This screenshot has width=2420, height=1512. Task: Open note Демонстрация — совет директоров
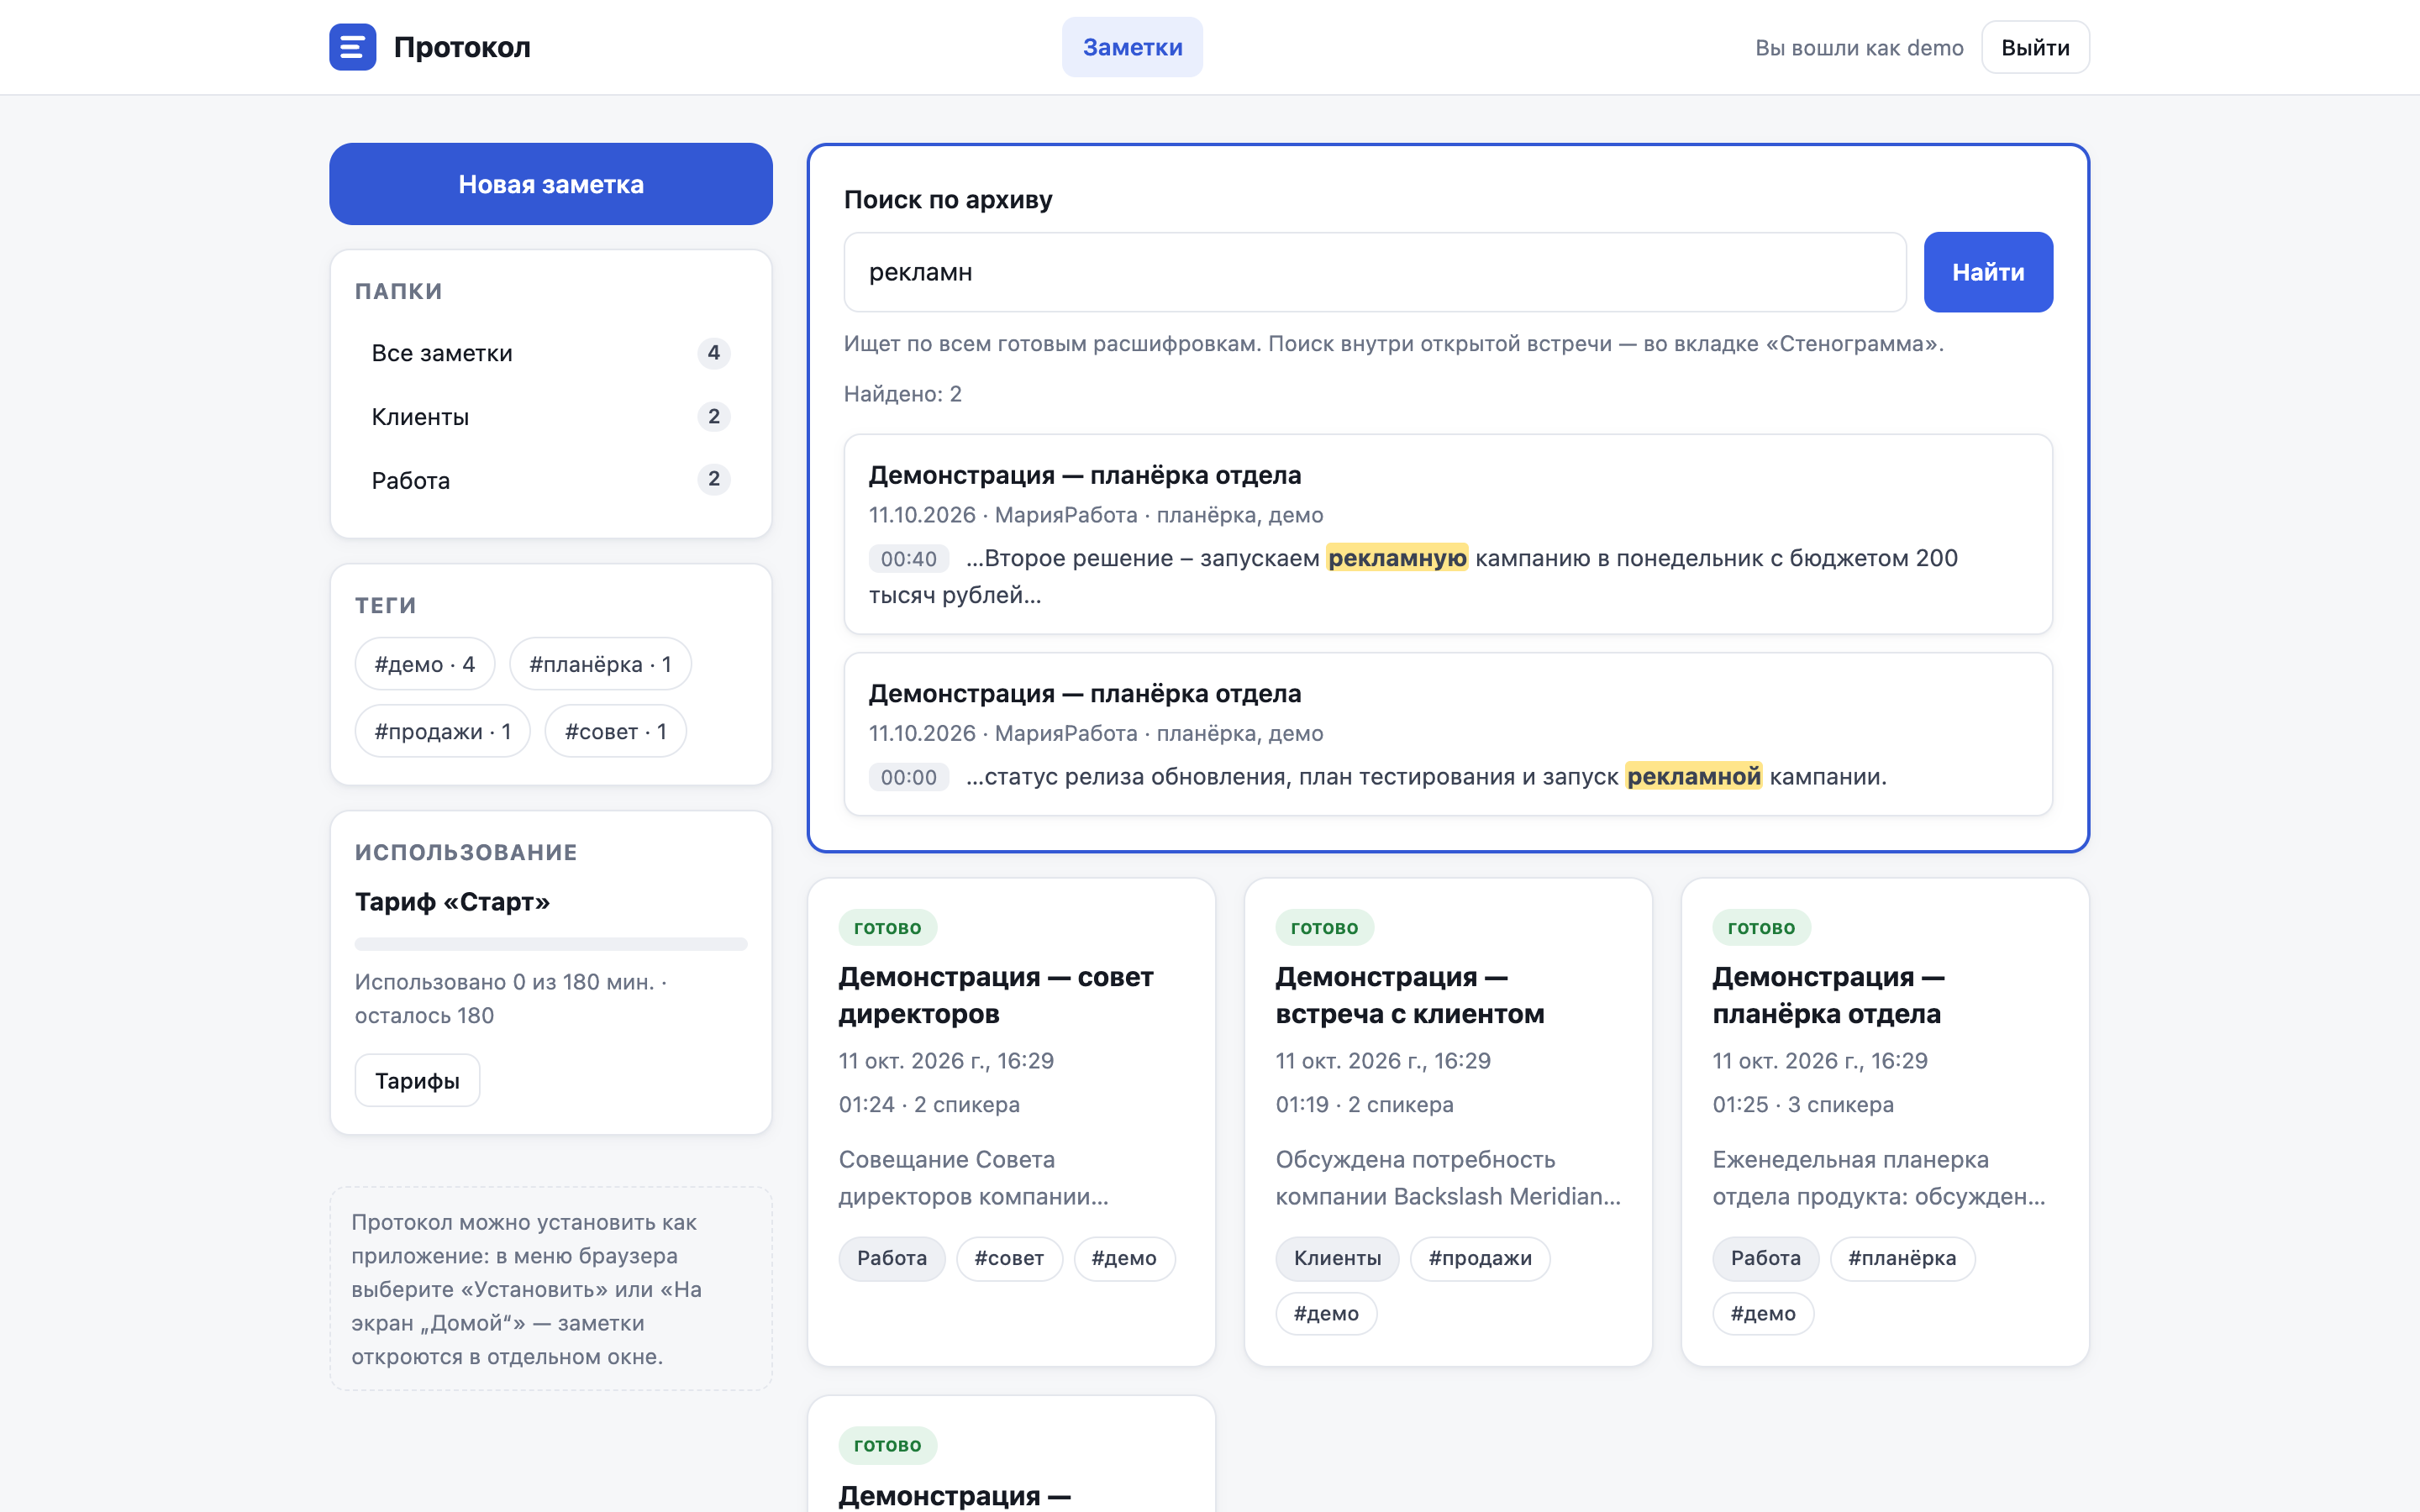pos(1011,1122)
